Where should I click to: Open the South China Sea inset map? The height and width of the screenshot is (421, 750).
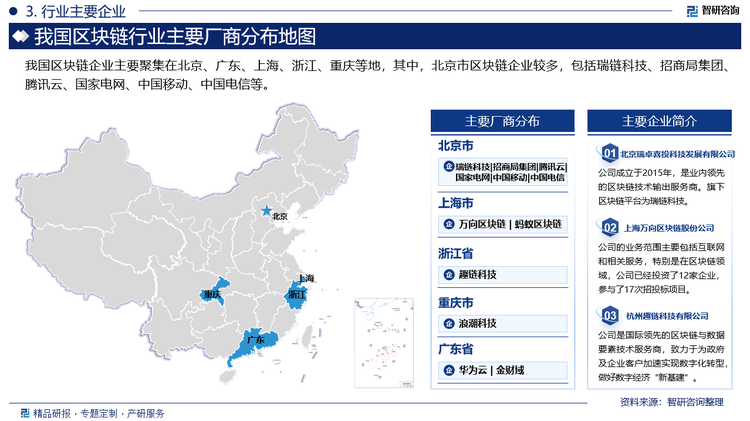[384, 343]
